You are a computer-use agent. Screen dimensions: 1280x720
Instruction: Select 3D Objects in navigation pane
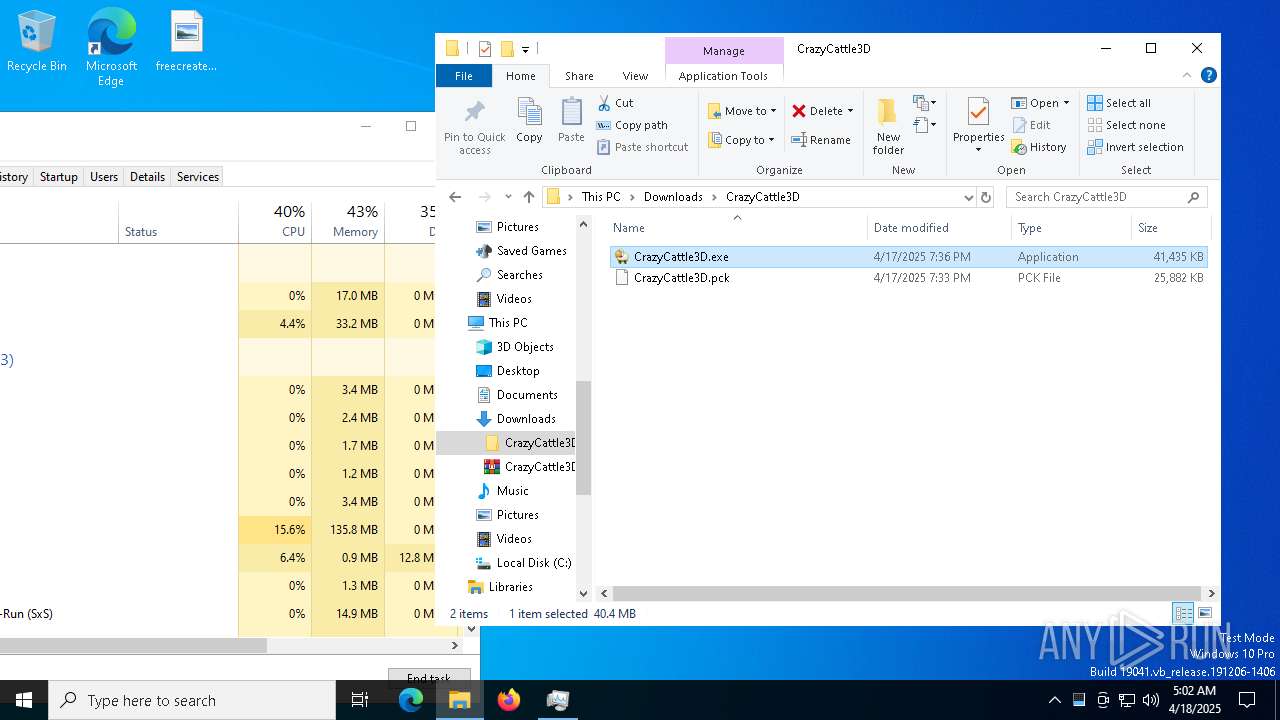[525, 347]
